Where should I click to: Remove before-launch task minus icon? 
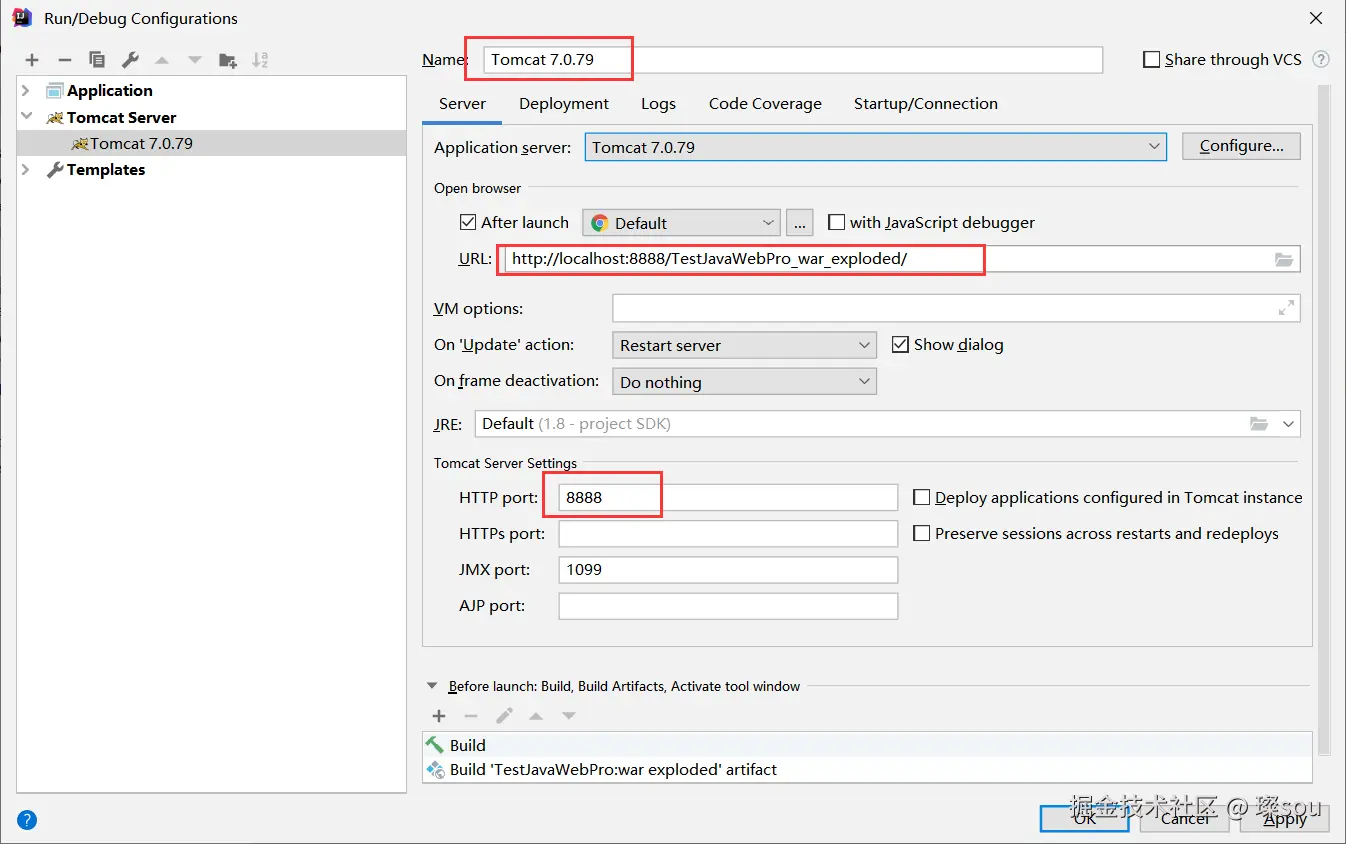click(471, 716)
